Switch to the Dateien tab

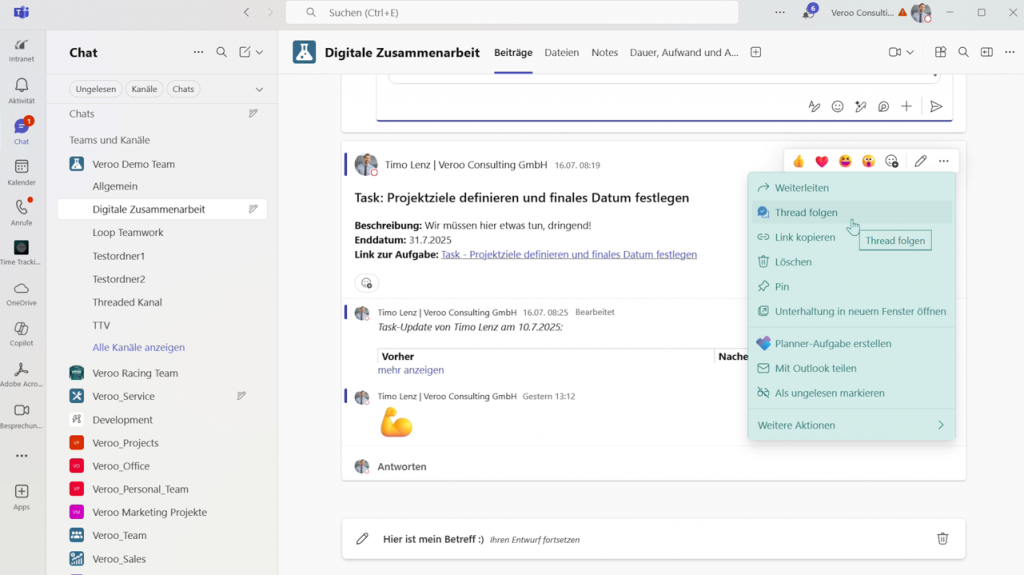561,53
